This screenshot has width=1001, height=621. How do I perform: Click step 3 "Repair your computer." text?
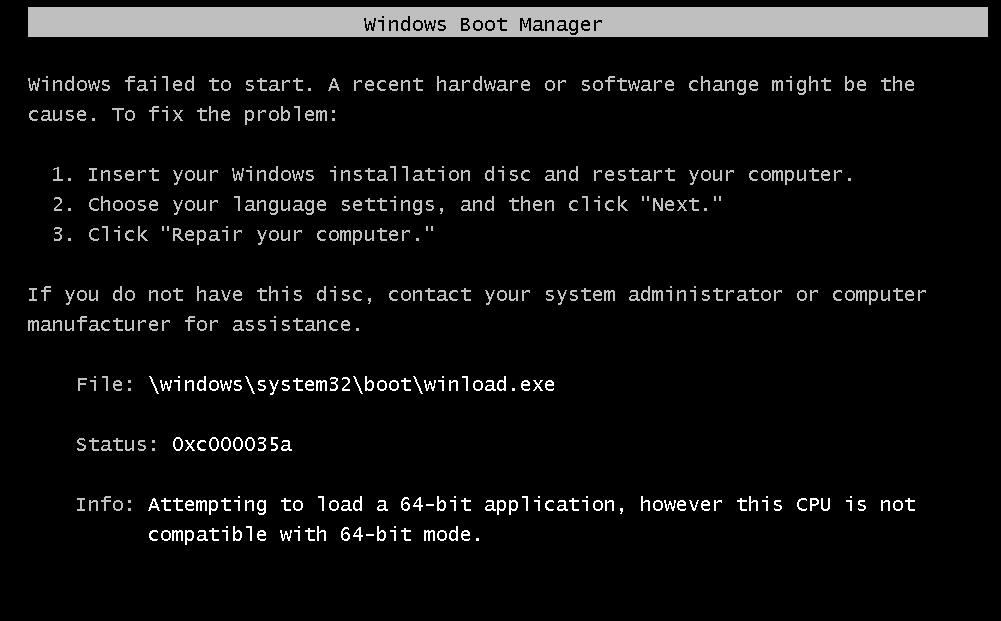click(303, 235)
